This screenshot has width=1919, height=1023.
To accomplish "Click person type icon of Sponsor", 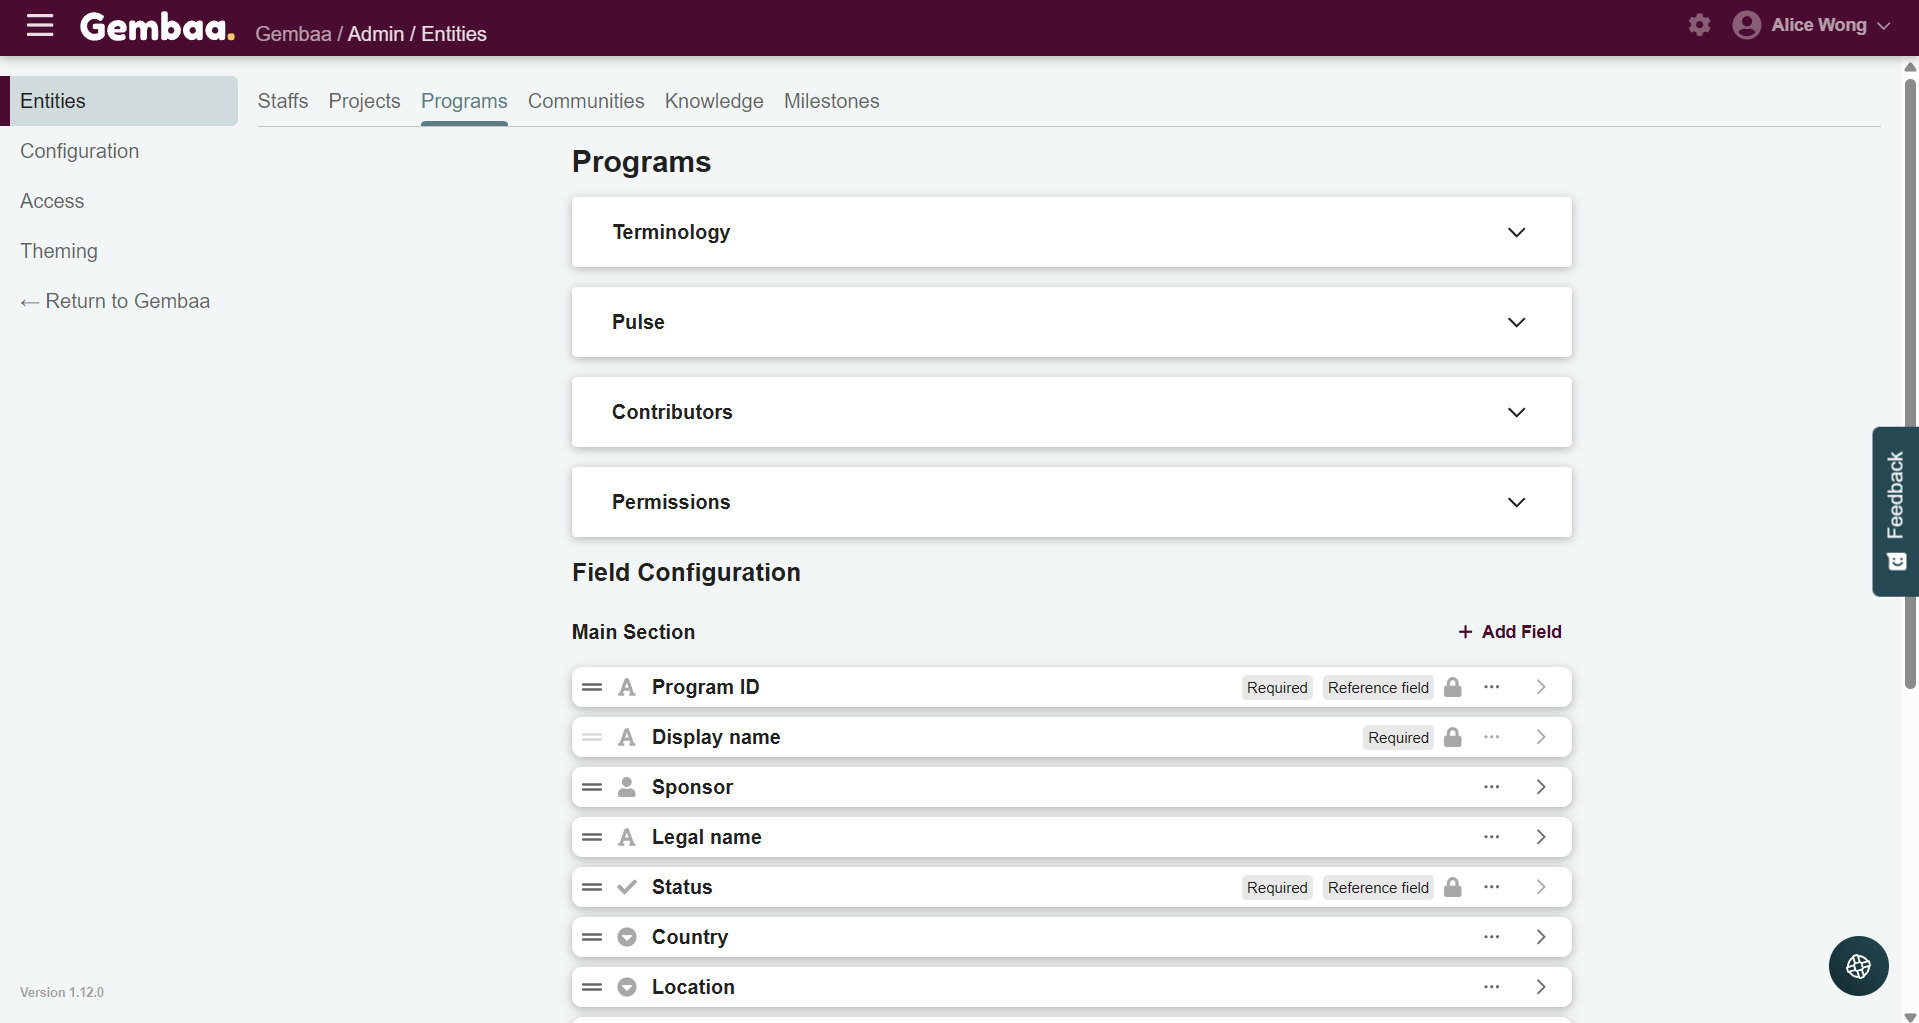I will pyautogui.click(x=627, y=787).
